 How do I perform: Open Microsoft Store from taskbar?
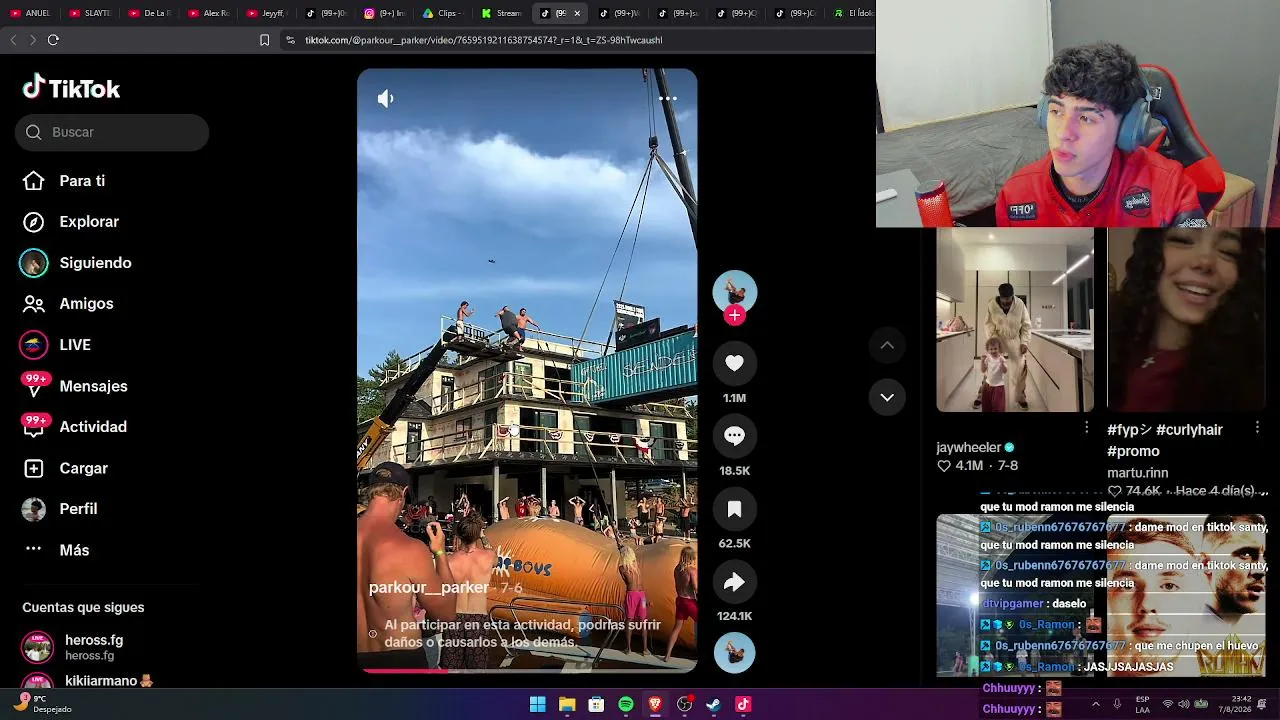coord(596,705)
